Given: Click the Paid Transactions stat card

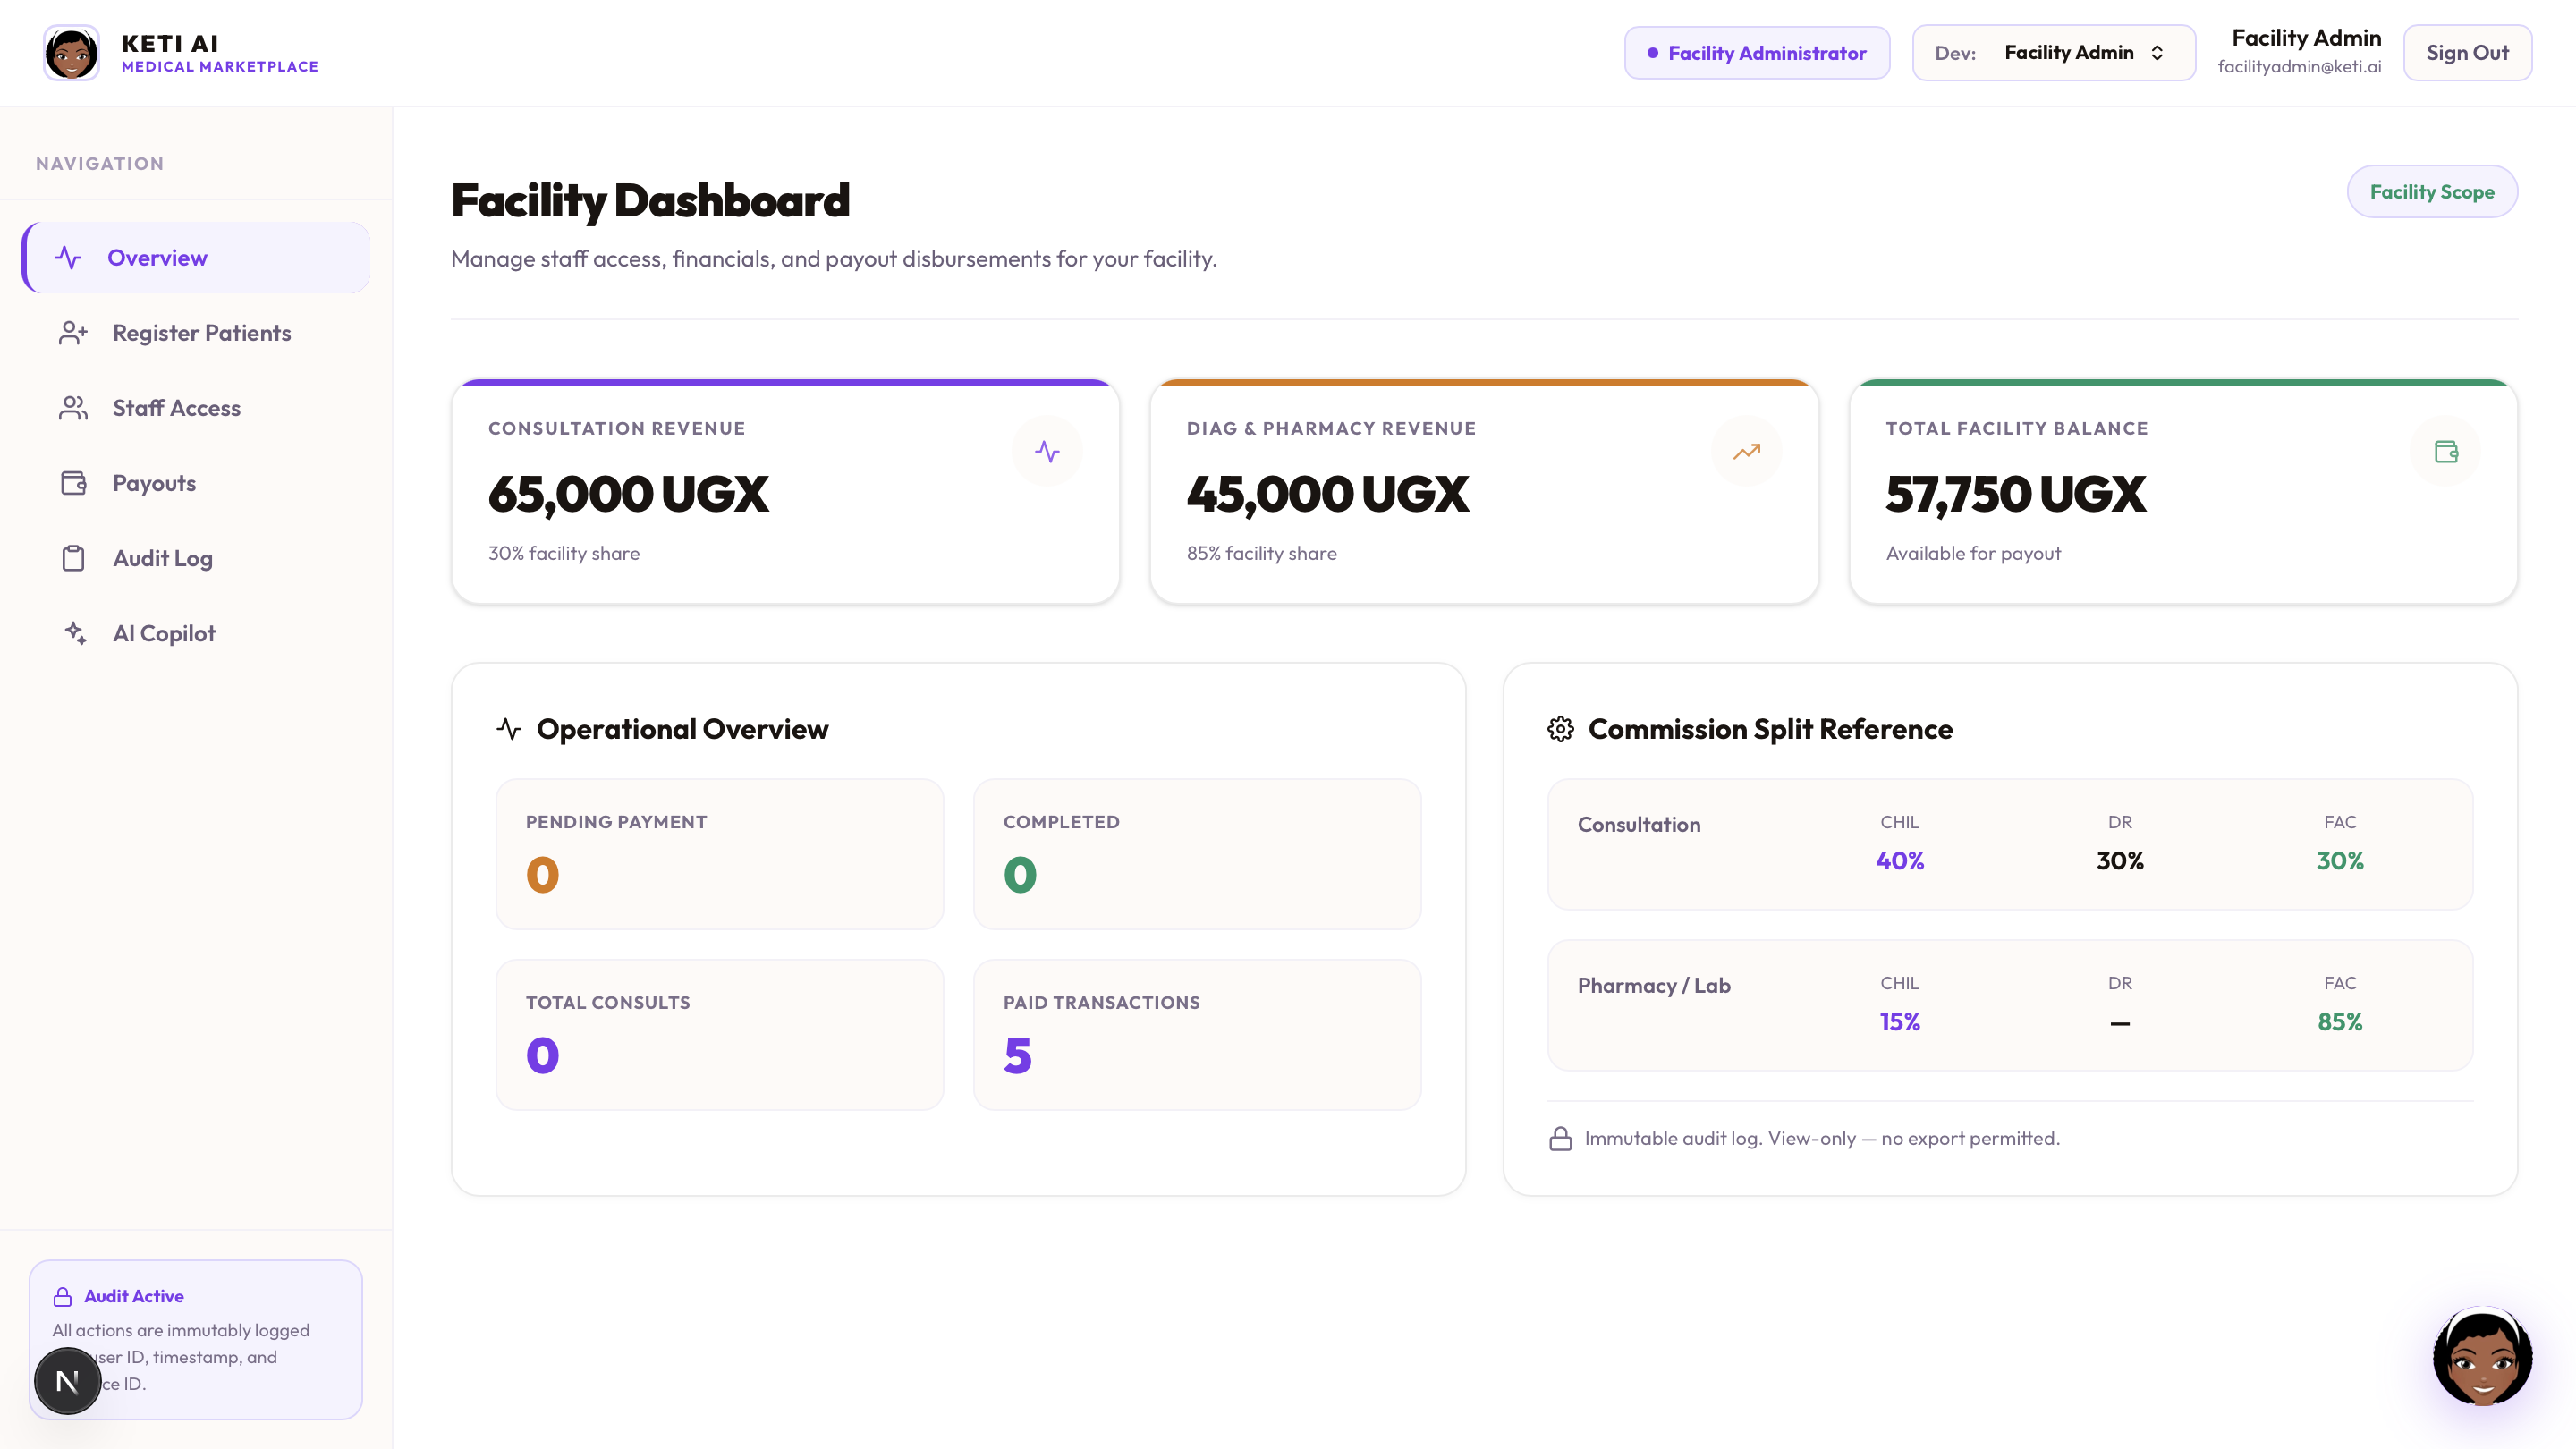Looking at the screenshot, I should [x=1197, y=1035].
